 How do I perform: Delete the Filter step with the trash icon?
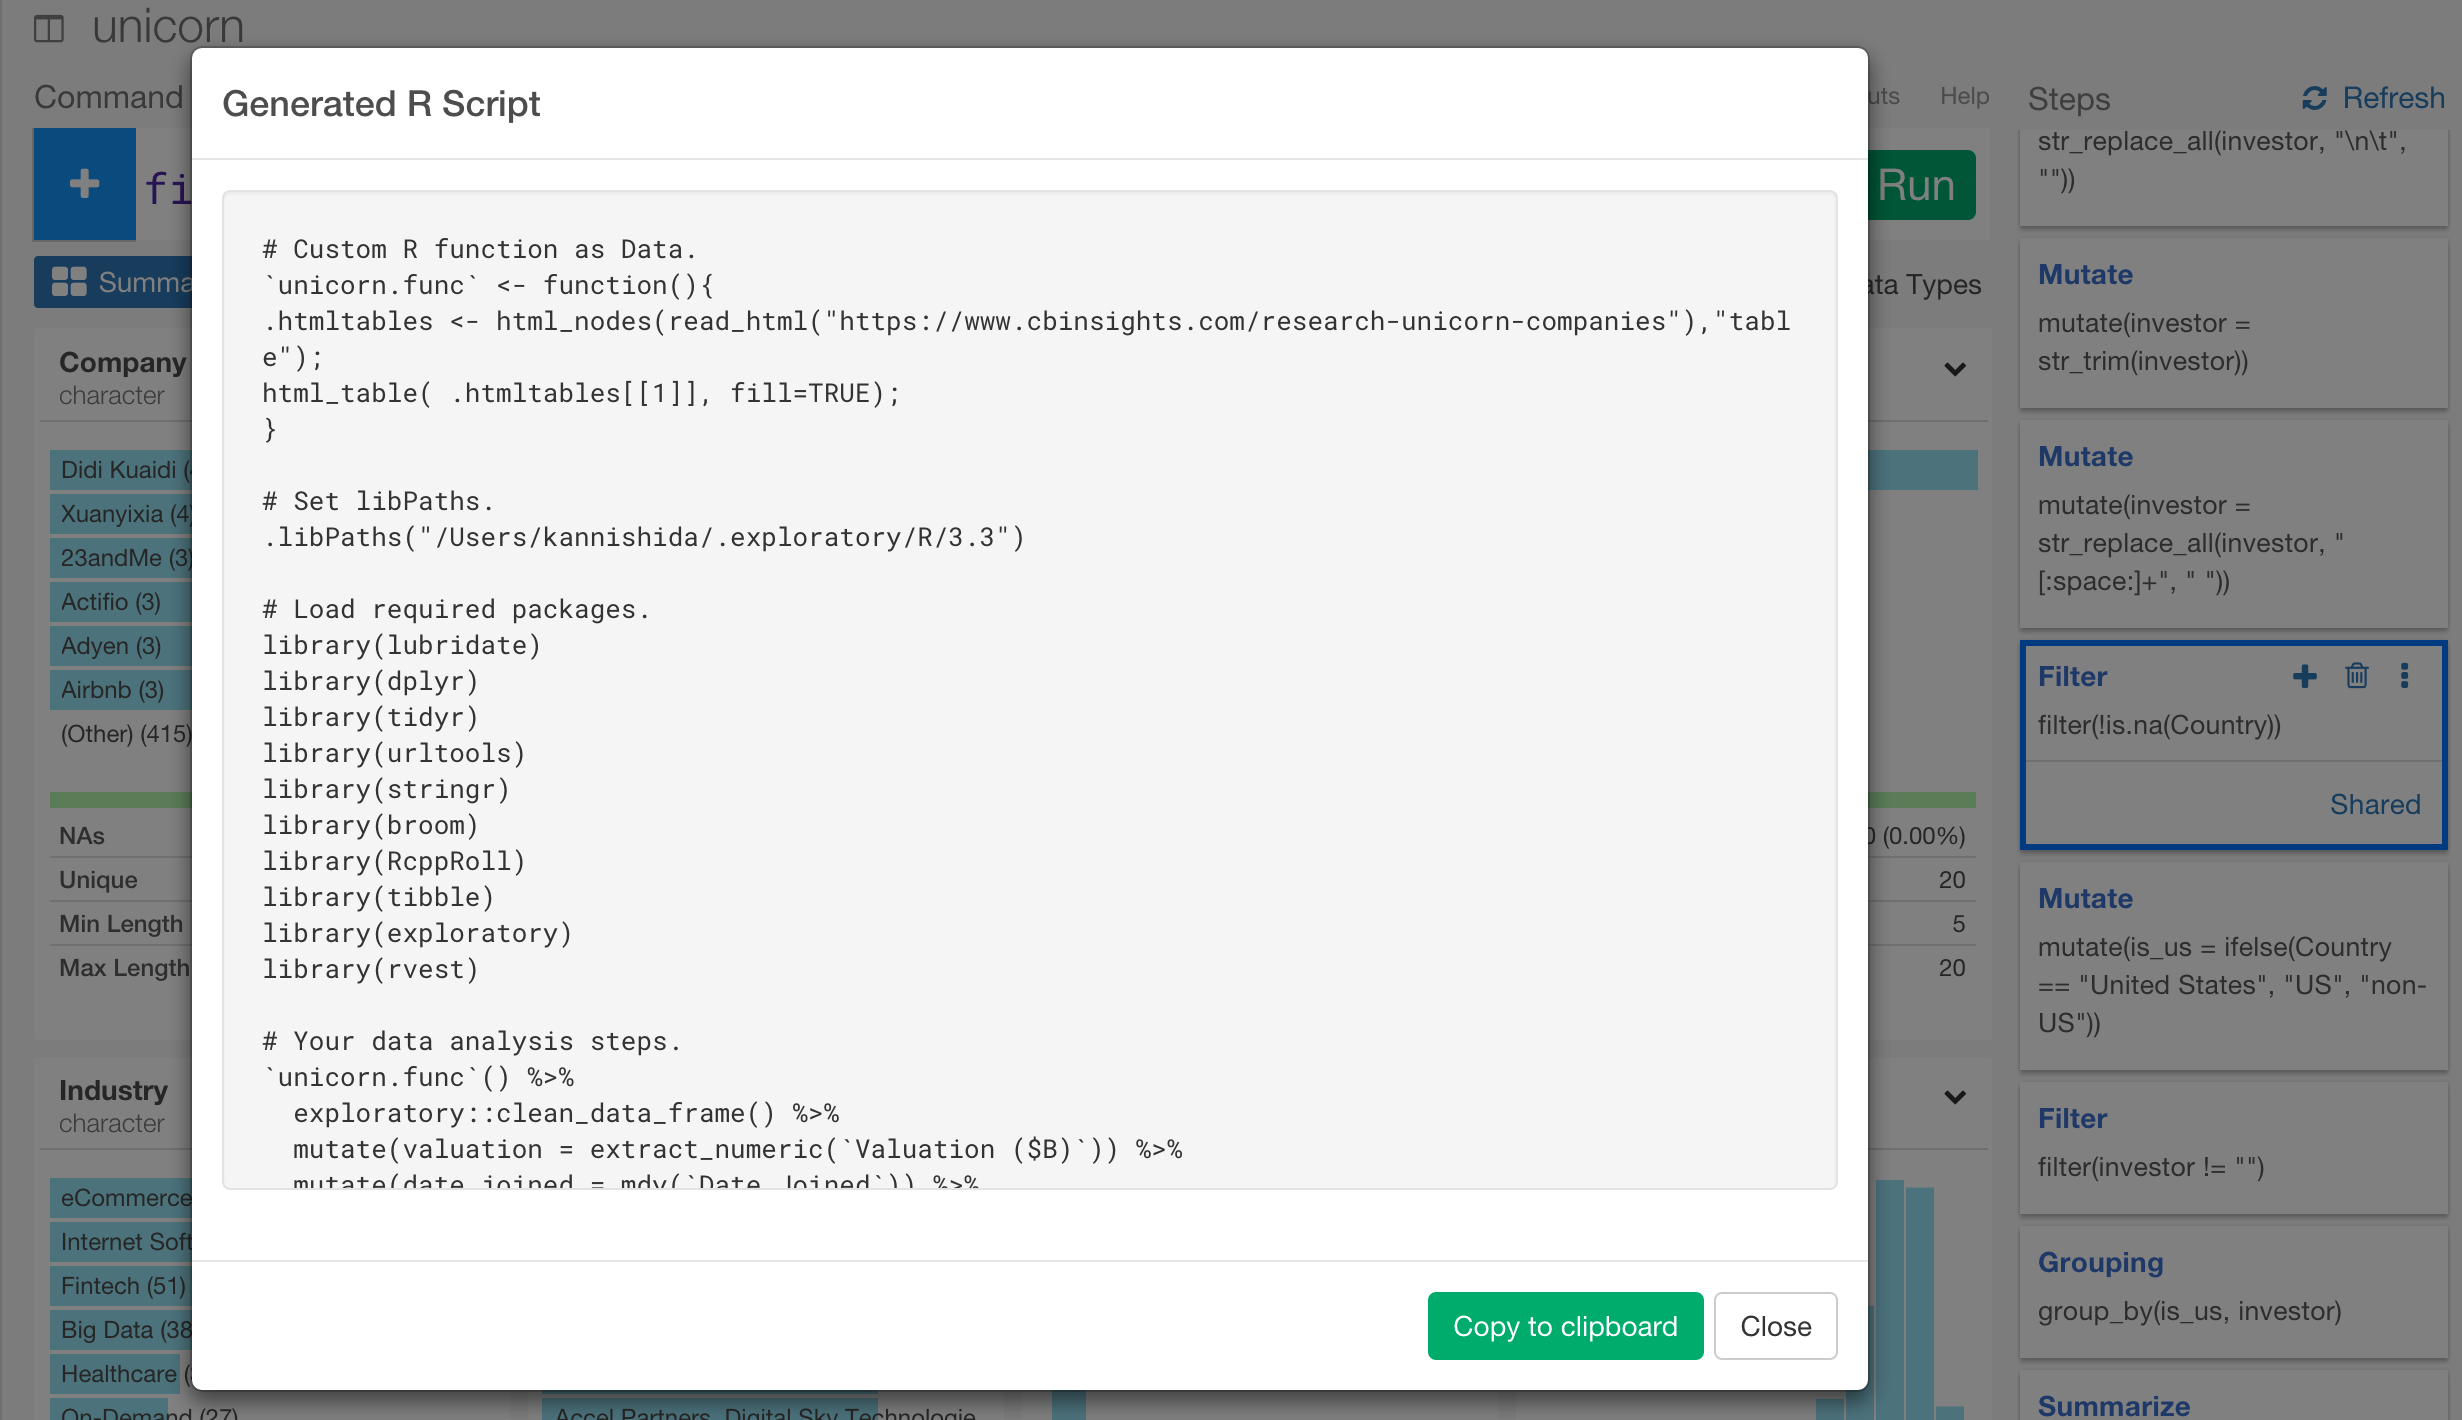tap(2357, 676)
